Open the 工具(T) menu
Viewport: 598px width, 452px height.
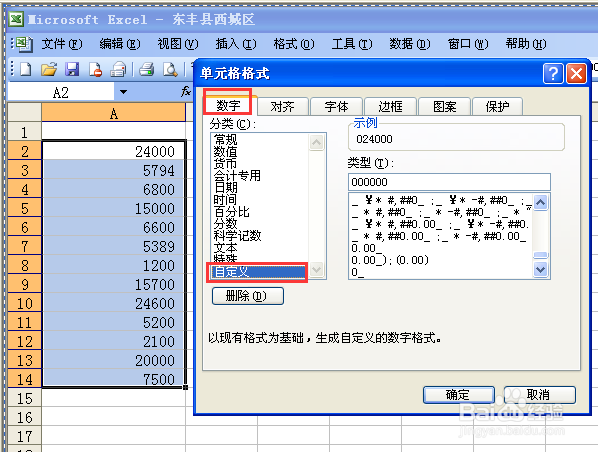click(352, 44)
